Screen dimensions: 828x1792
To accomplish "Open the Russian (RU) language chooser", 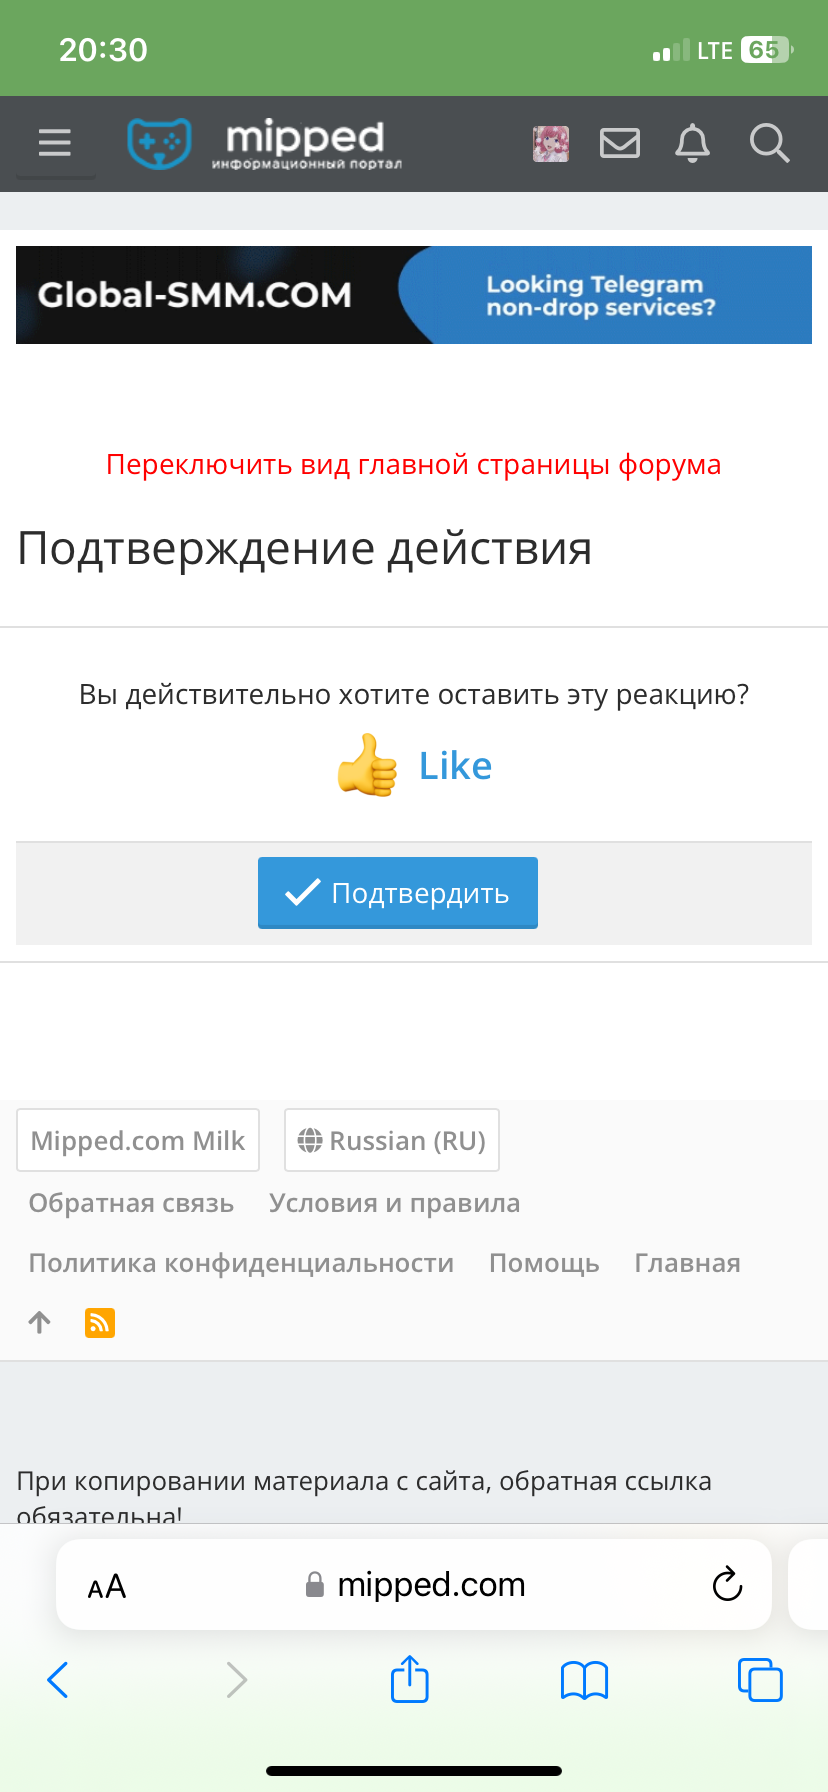I will (x=392, y=1140).
